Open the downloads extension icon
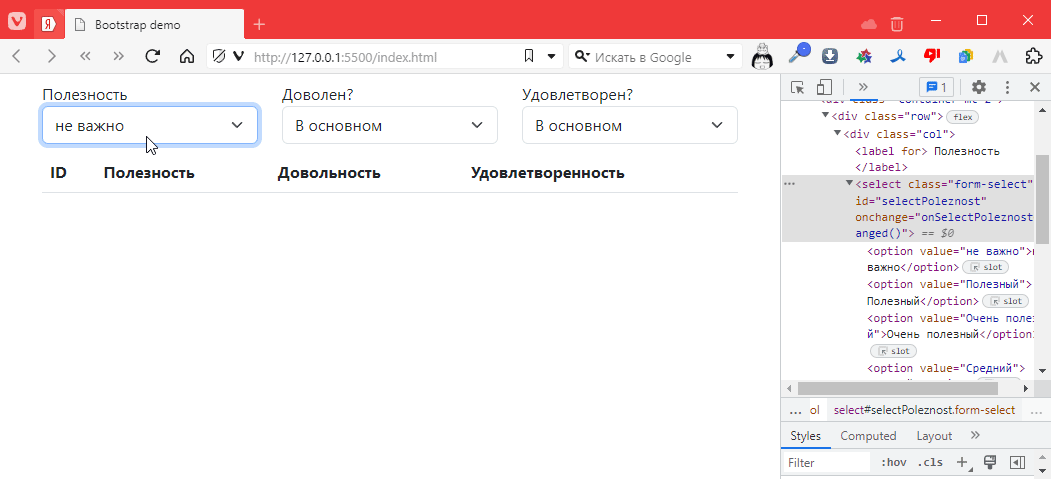Screen dimensions: 1051x479 [830, 57]
